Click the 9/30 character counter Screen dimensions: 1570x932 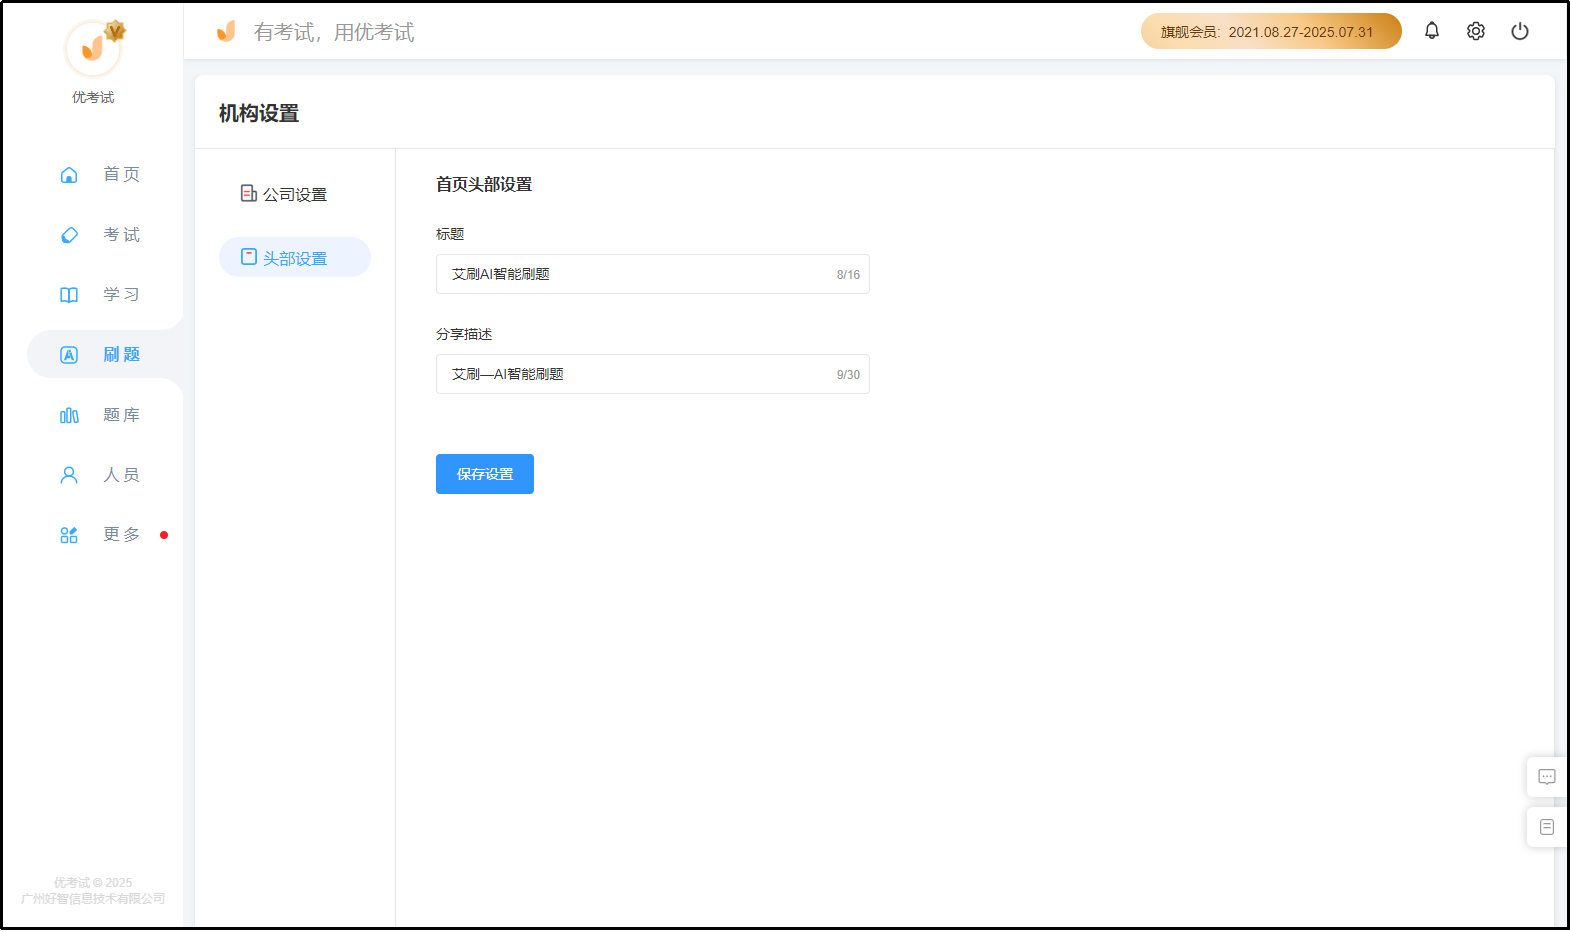(848, 375)
